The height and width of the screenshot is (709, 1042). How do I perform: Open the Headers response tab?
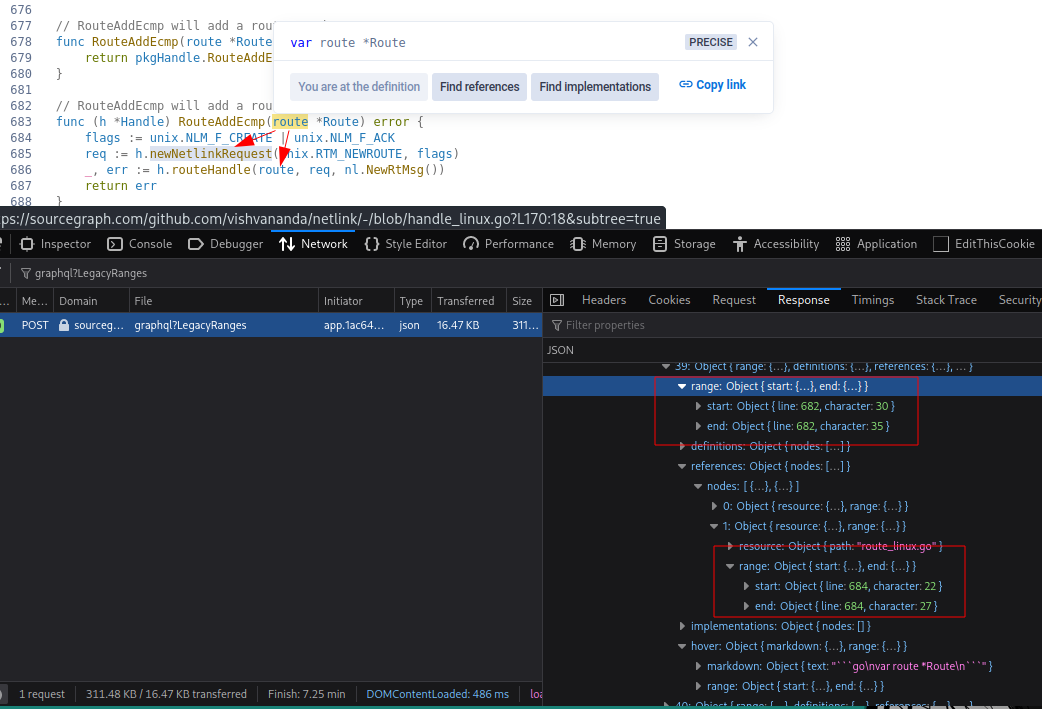coord(603,300)
